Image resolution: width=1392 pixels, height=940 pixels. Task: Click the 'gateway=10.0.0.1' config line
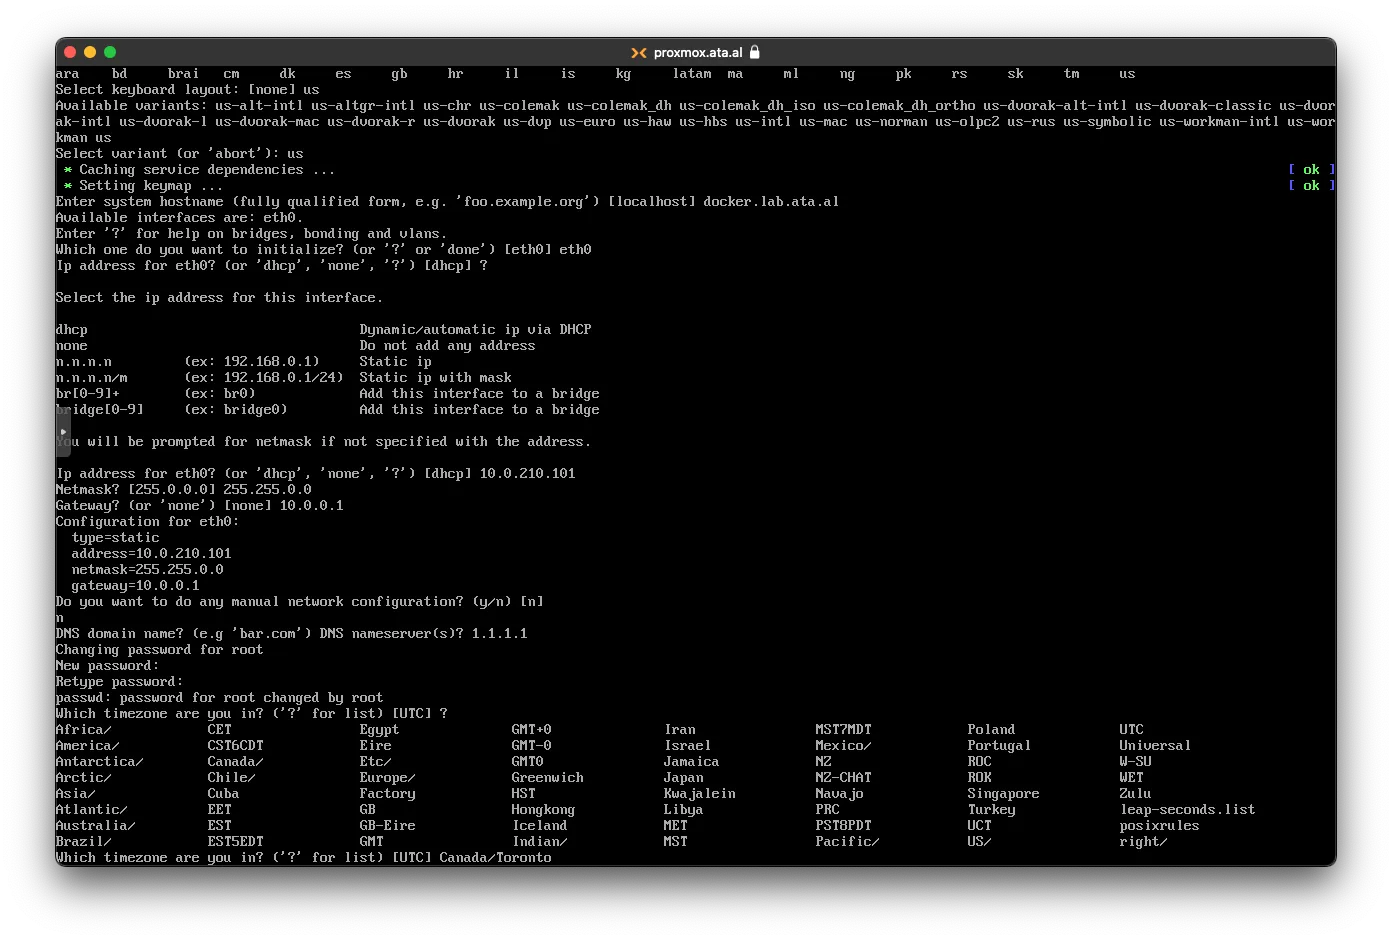tap(136, 586)
